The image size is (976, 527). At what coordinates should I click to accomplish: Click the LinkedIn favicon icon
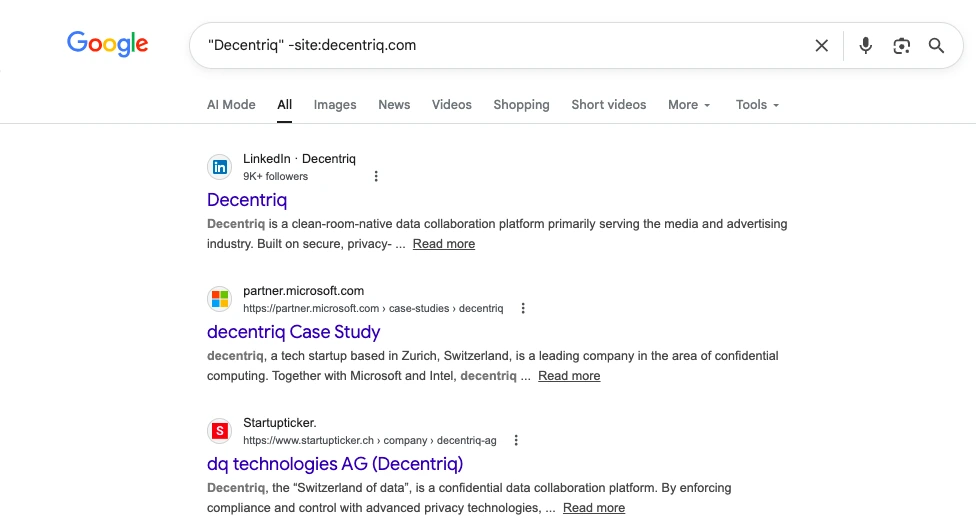pos(219,167)
